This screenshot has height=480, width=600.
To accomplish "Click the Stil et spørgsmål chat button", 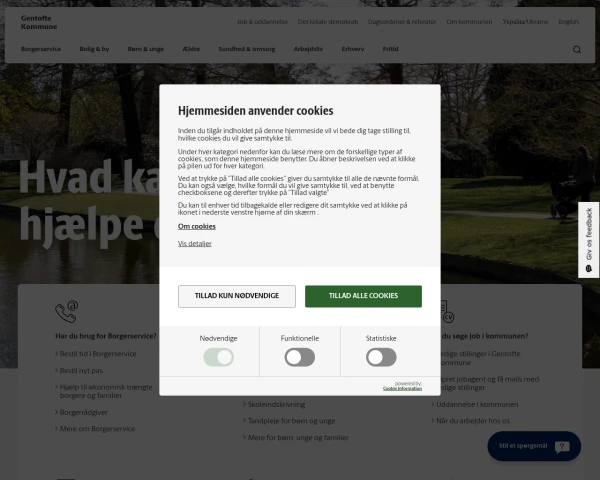I will (534, 446).
